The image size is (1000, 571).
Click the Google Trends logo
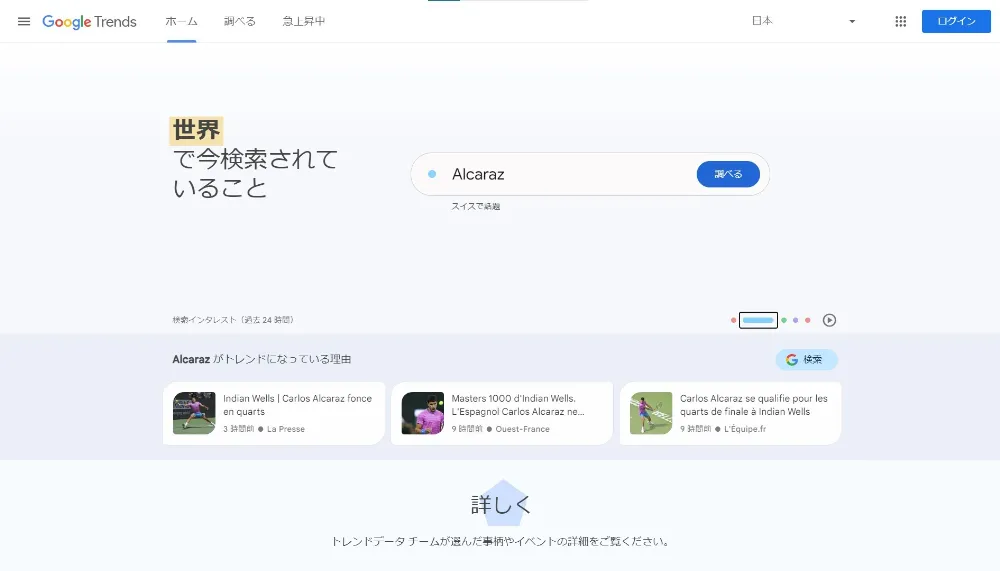coord(89,22)
